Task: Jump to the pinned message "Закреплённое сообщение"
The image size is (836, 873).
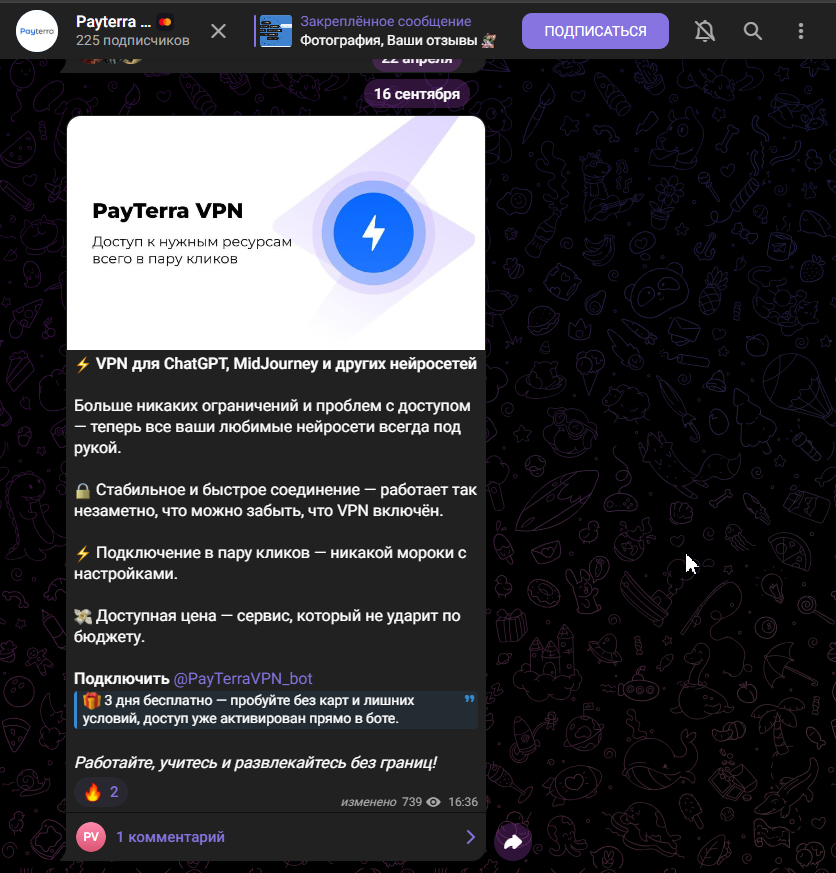Action: [x=385, y=22]
